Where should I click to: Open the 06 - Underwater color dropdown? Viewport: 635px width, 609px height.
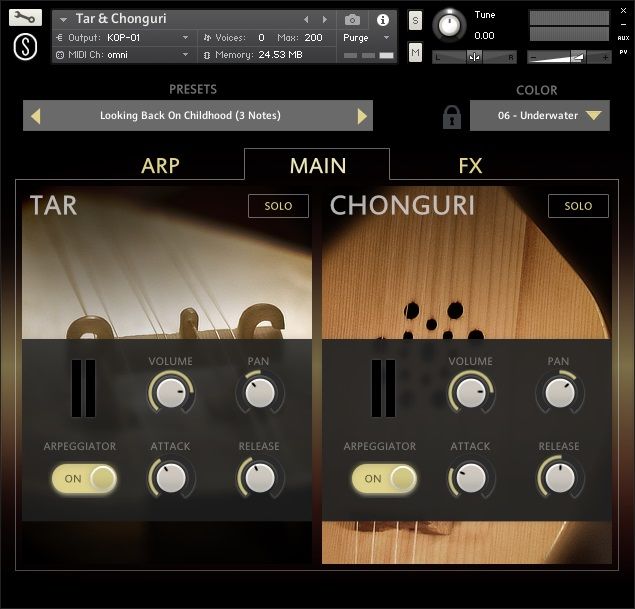click(539, 116)
